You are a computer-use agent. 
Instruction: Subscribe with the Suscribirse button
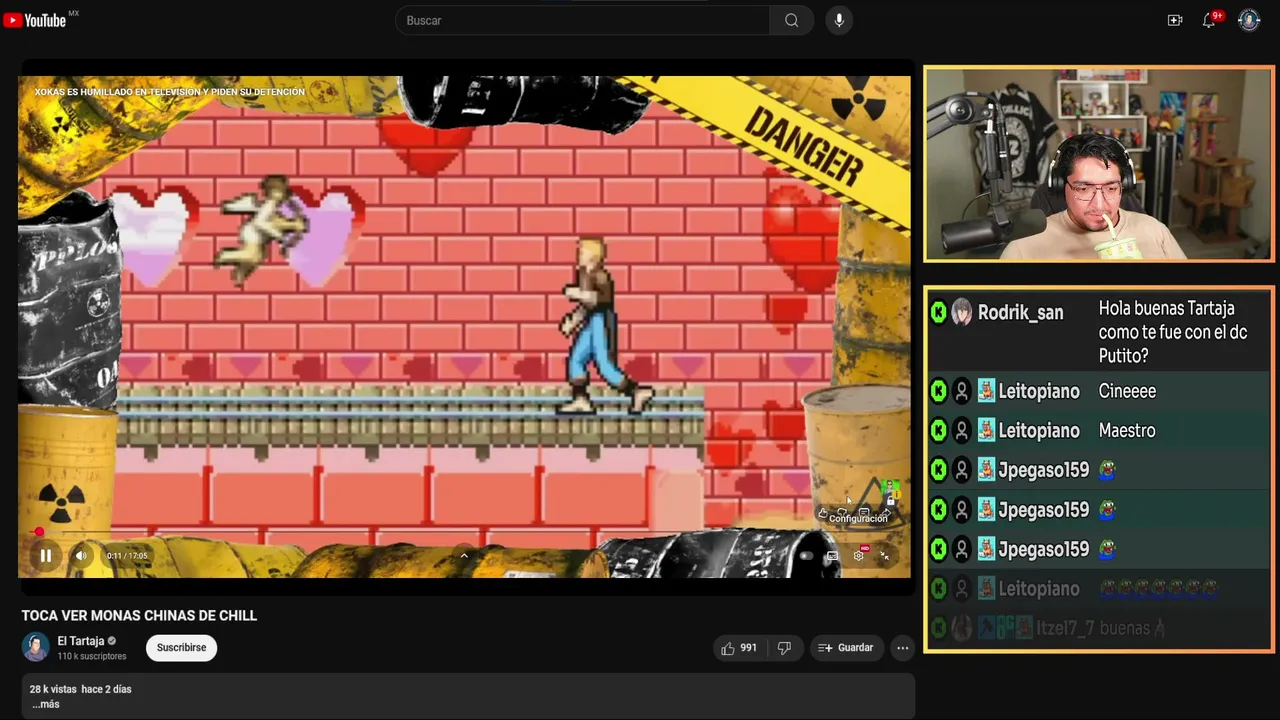tap(181, 648)
